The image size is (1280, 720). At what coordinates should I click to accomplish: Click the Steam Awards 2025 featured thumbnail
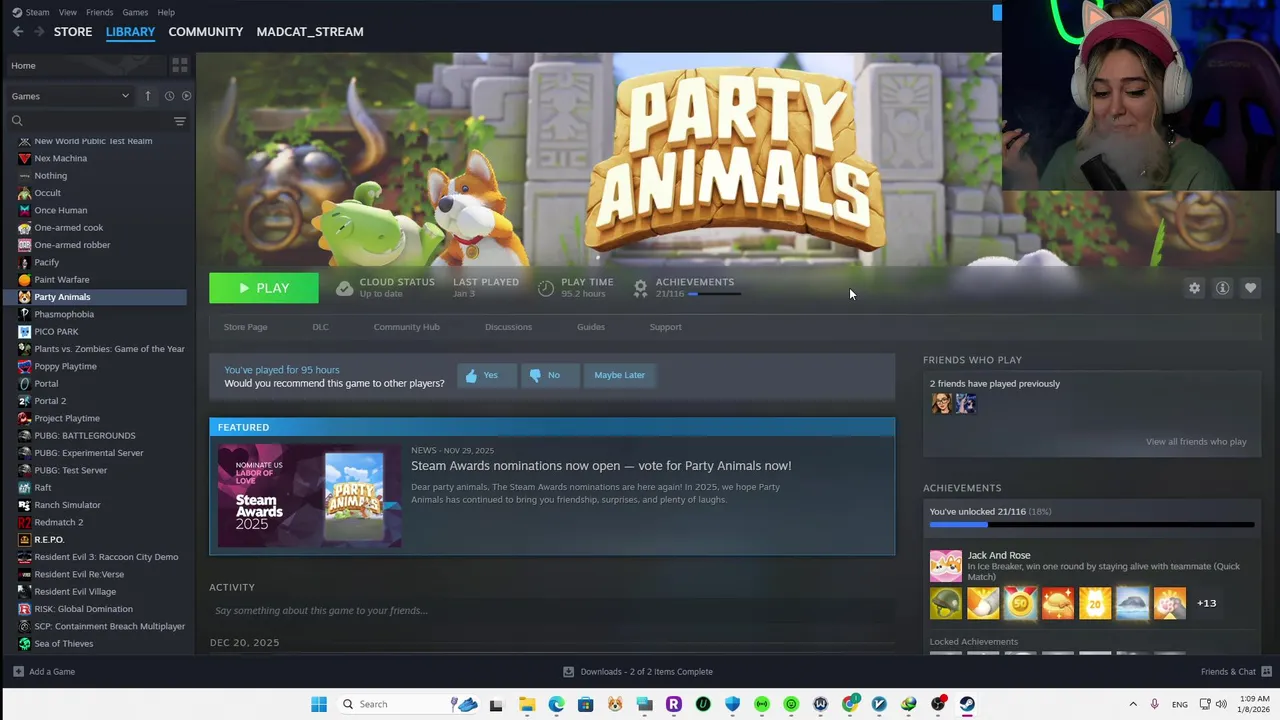(310, 497)
